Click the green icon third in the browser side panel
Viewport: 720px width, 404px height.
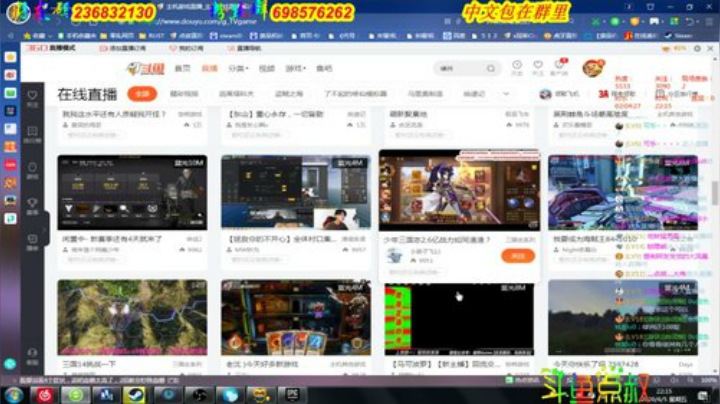click(x=11, y=93)
